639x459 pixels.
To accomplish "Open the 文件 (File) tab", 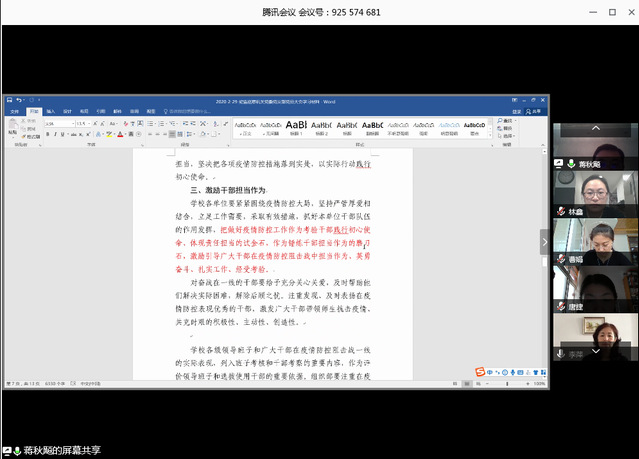I will point(14,110).
